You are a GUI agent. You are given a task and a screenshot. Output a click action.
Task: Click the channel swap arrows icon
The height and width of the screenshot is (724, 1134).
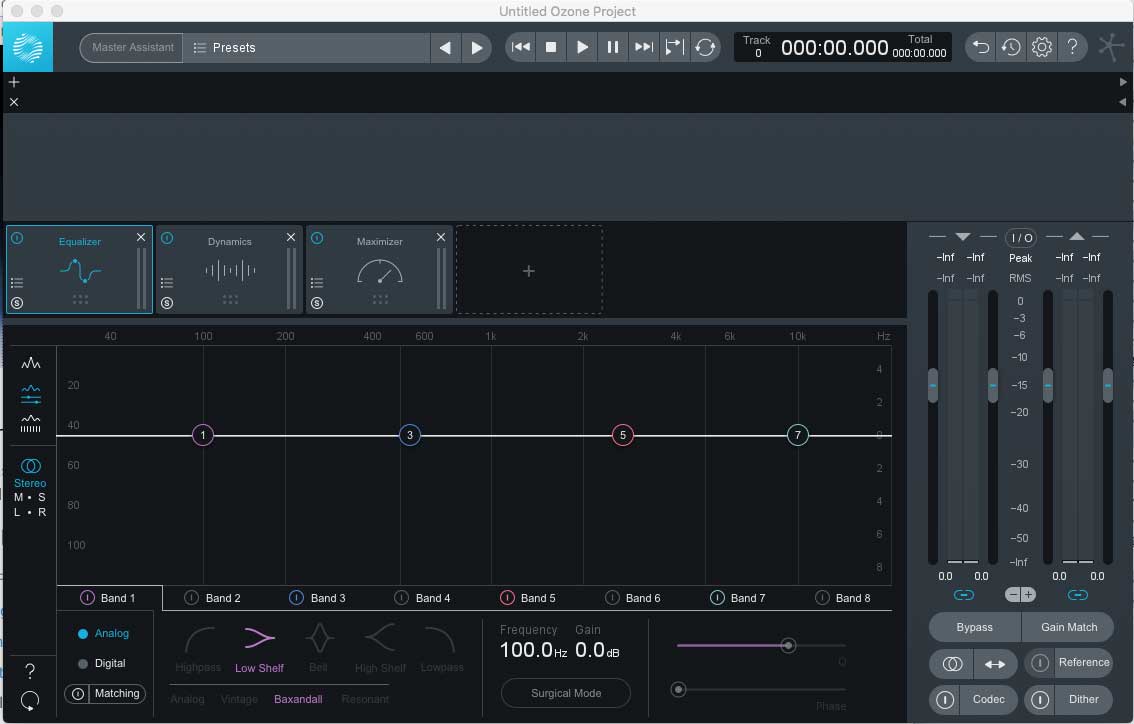tap(994, 664)
